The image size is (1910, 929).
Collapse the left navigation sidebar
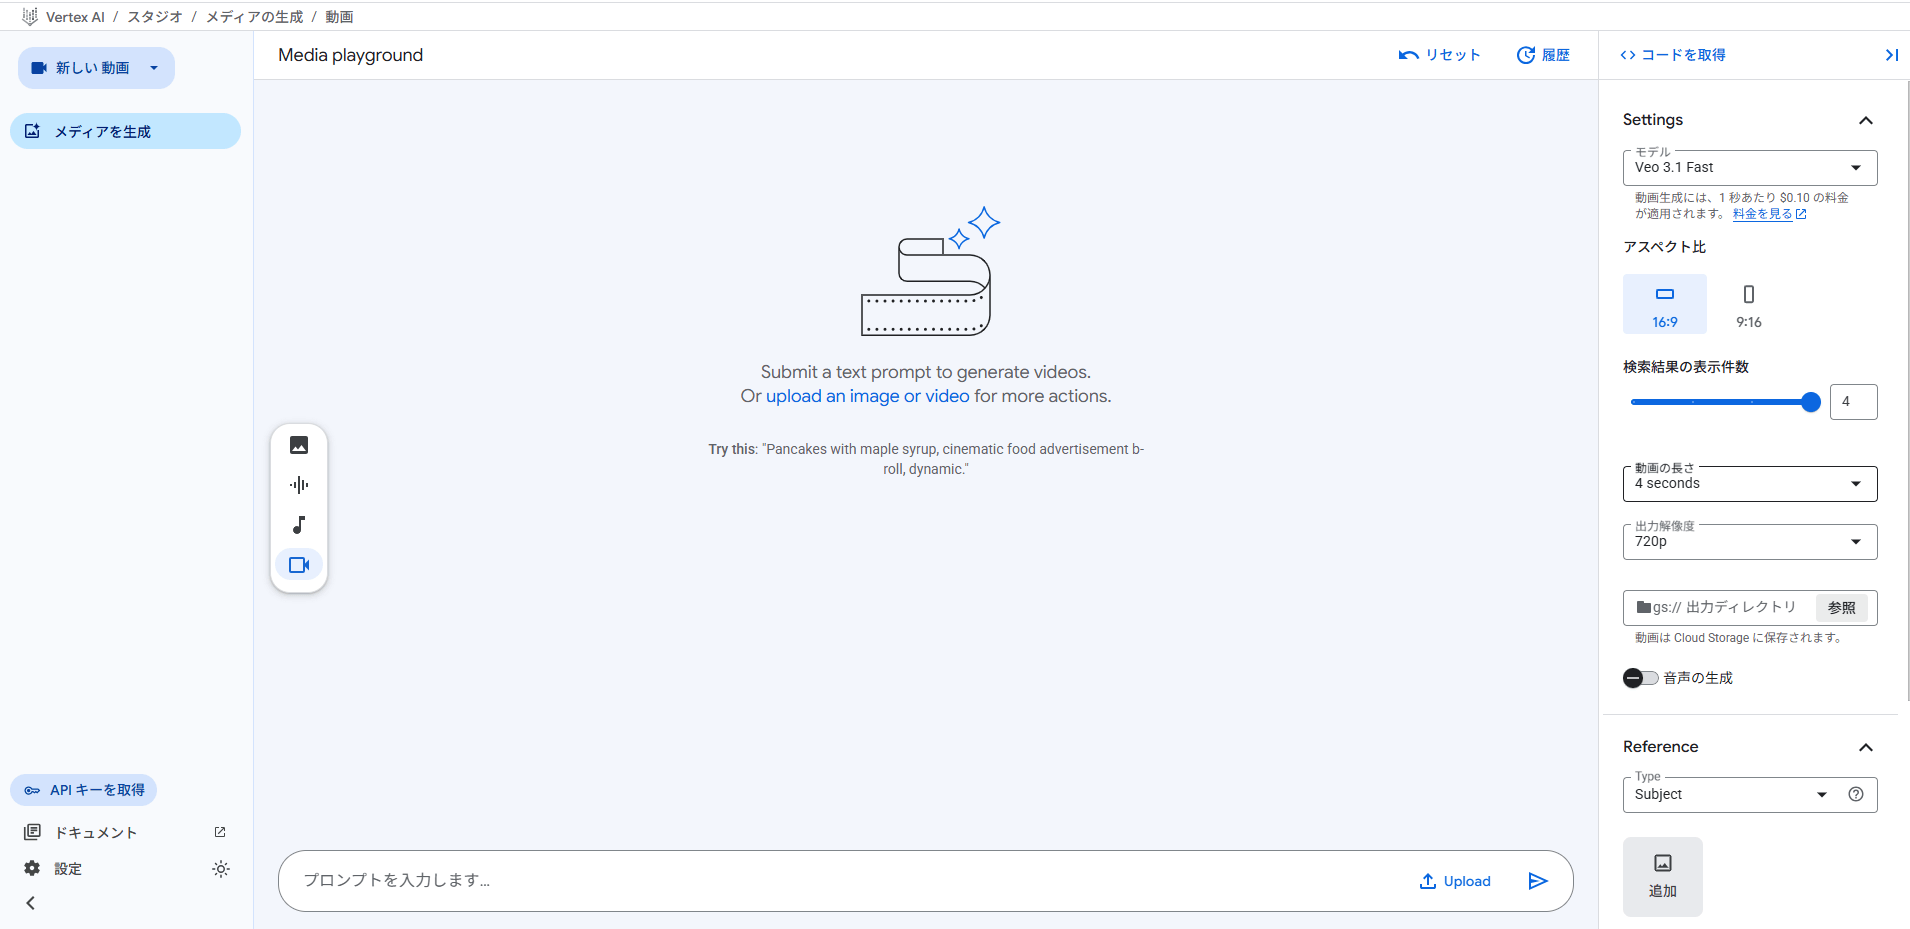pyautogui.click(x=31, y=903)
